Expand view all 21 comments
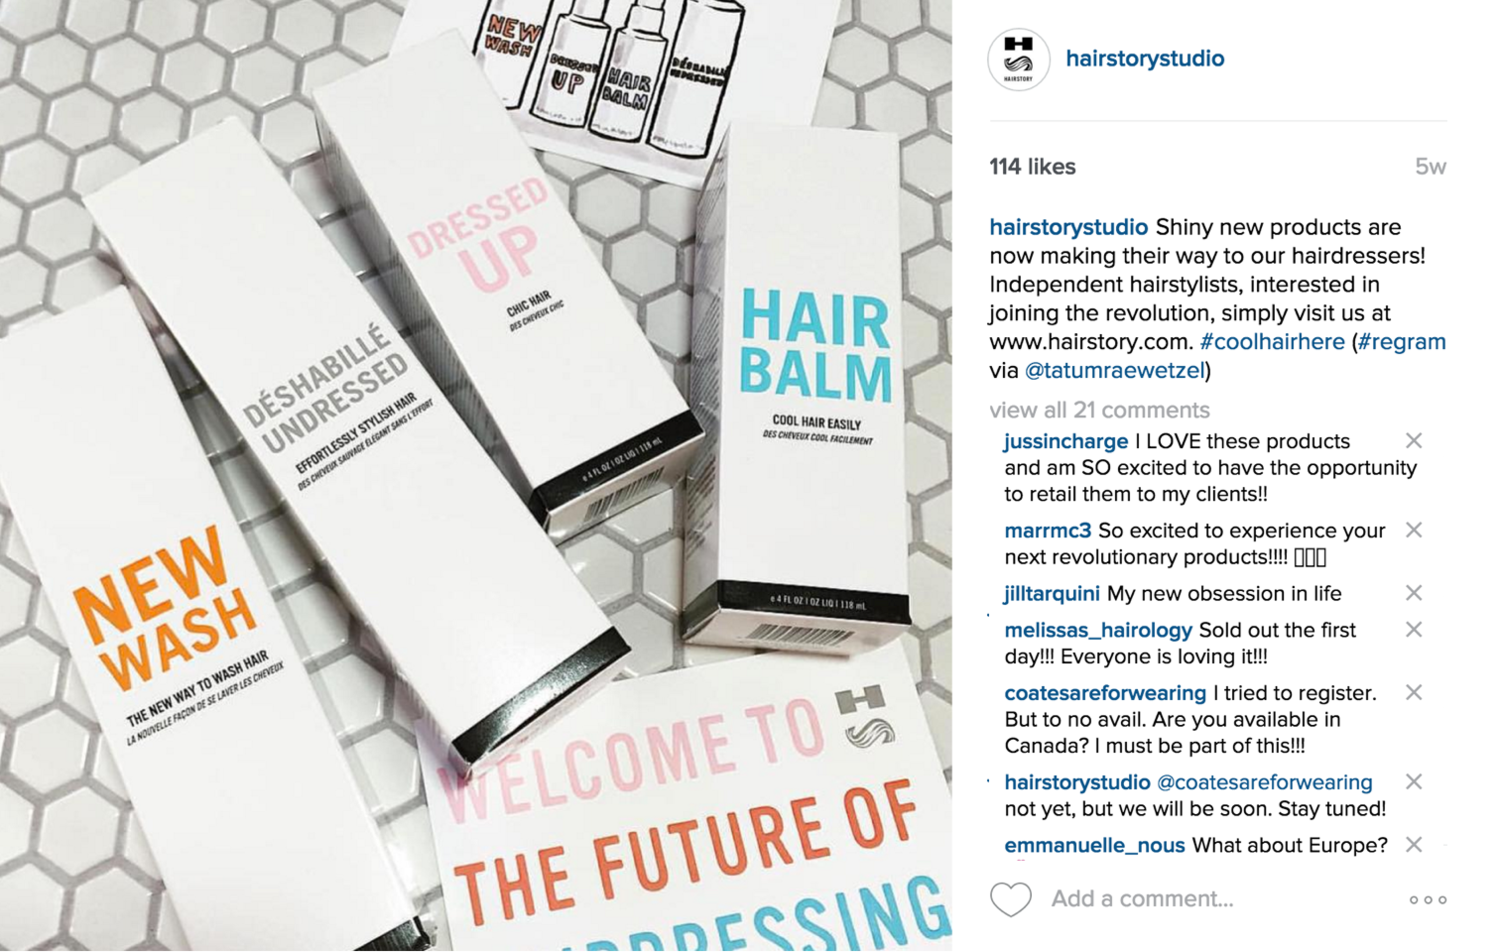This screenshot has height=952, width=1500. 1099,410
